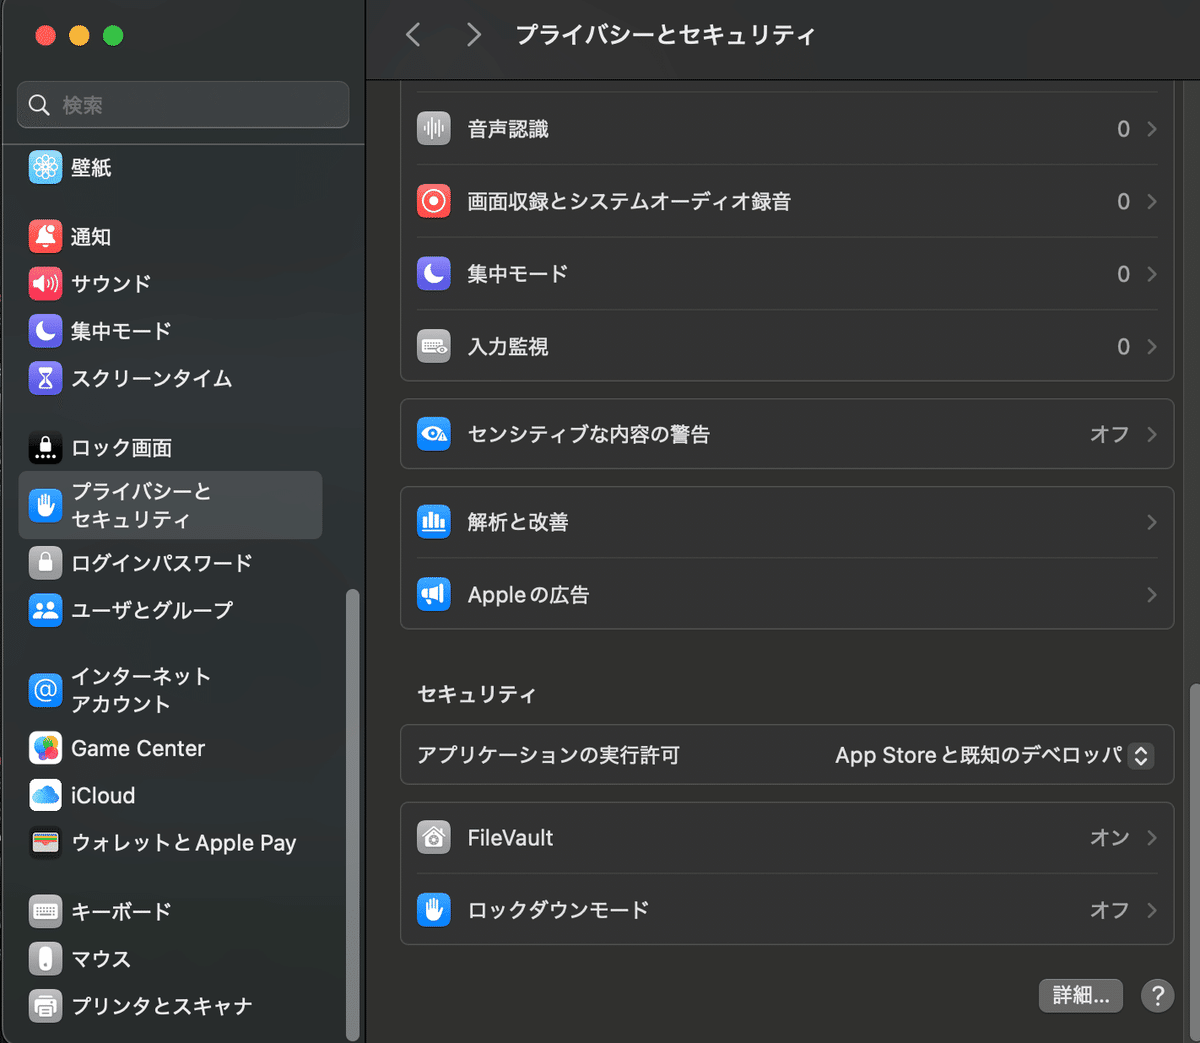This screenshot has height=1043, width=1200.
Task: Click the 画面収録とシステムオーディオ録音 icon
Action: [433, 201]
